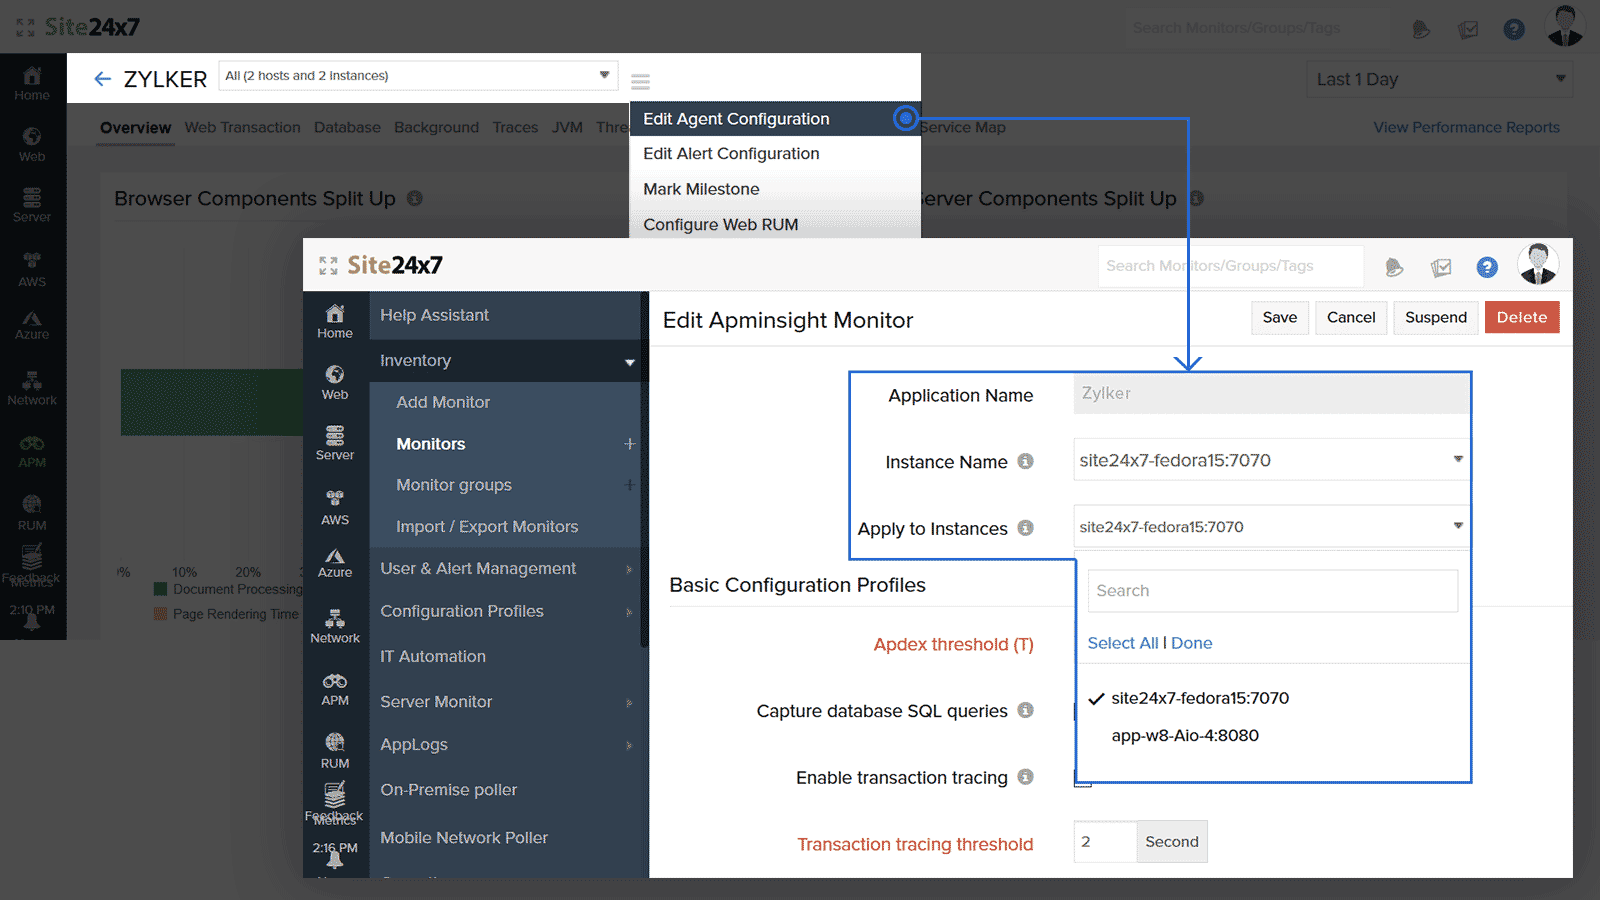Image resolution: width=1600 pixels, height=900 pixels.
Task: Click the Done link in instances list
Action: point(1192,643)
